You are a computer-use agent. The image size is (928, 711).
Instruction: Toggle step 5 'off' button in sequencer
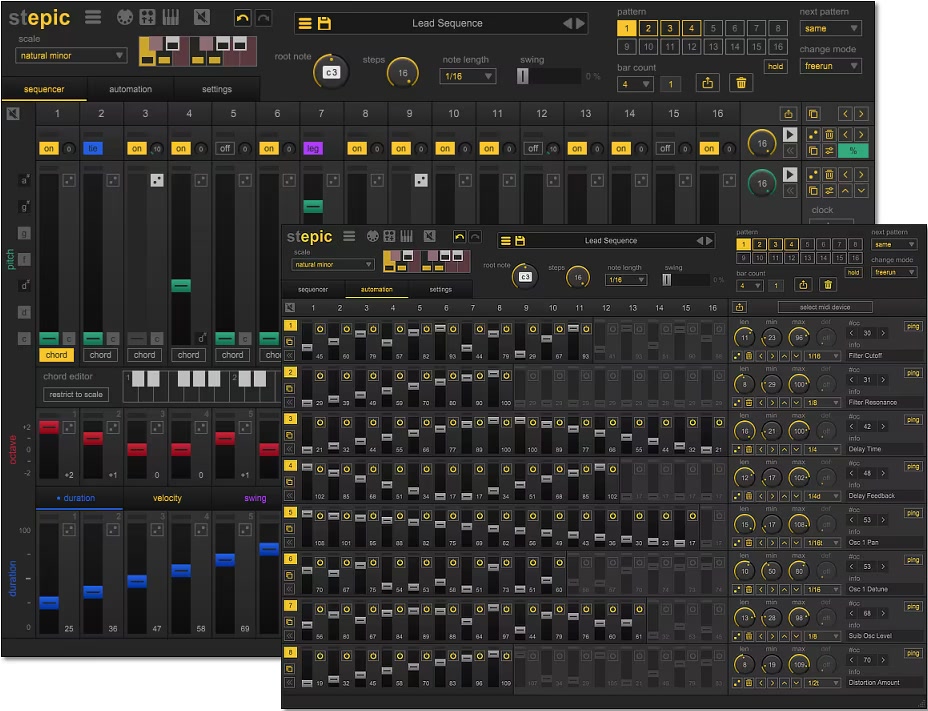click(x=225, y=148)
